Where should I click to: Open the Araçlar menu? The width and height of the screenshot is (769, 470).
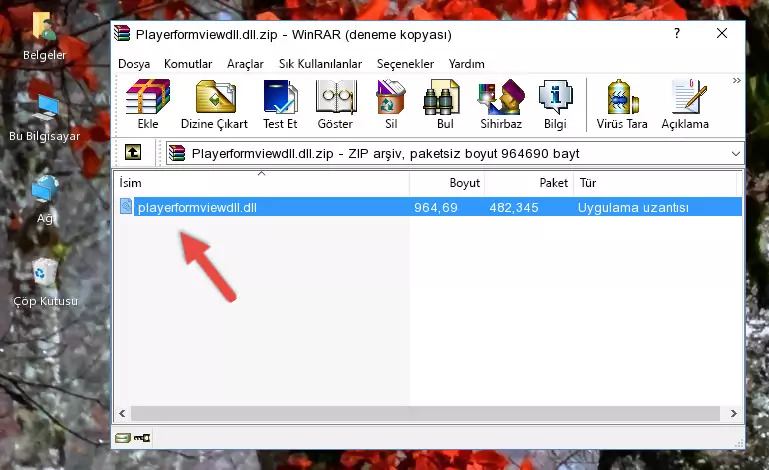click(x=245, y=64)
